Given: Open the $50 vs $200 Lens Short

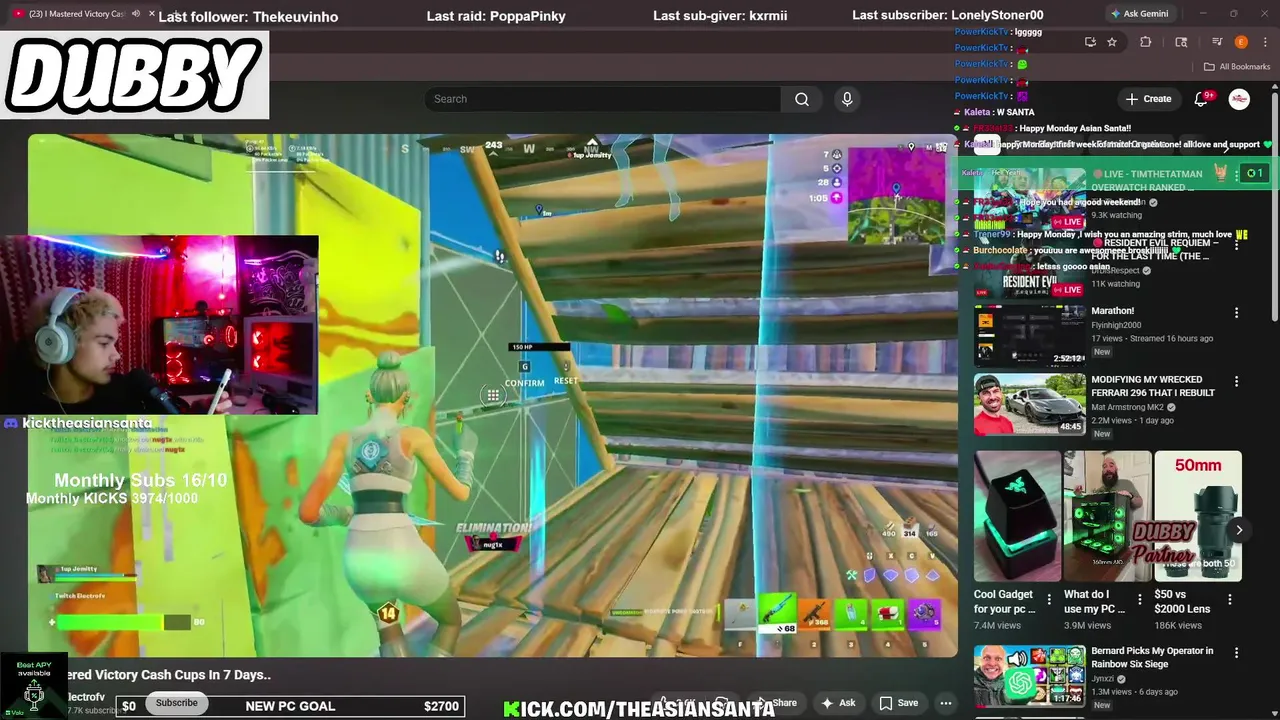Looking at the screenshot, I should 1198,516.
